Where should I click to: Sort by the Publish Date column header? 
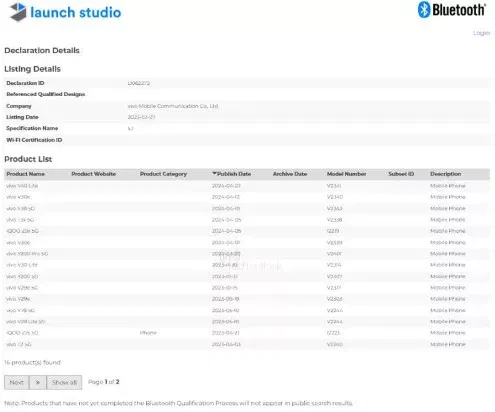234,174
